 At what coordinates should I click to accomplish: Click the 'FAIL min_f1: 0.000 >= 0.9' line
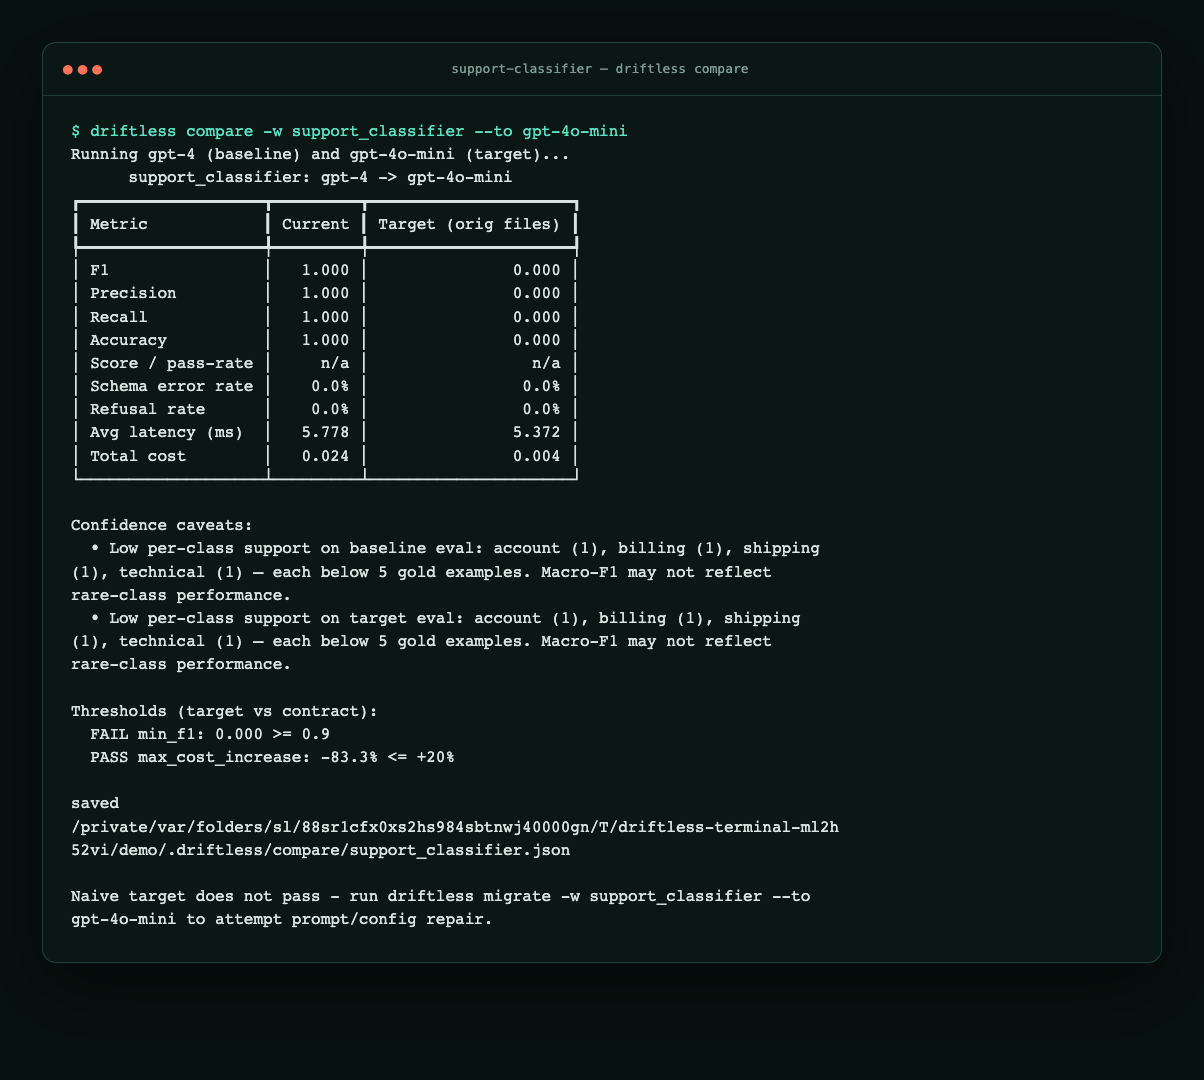pyautogui.click(x=210, y=734)
